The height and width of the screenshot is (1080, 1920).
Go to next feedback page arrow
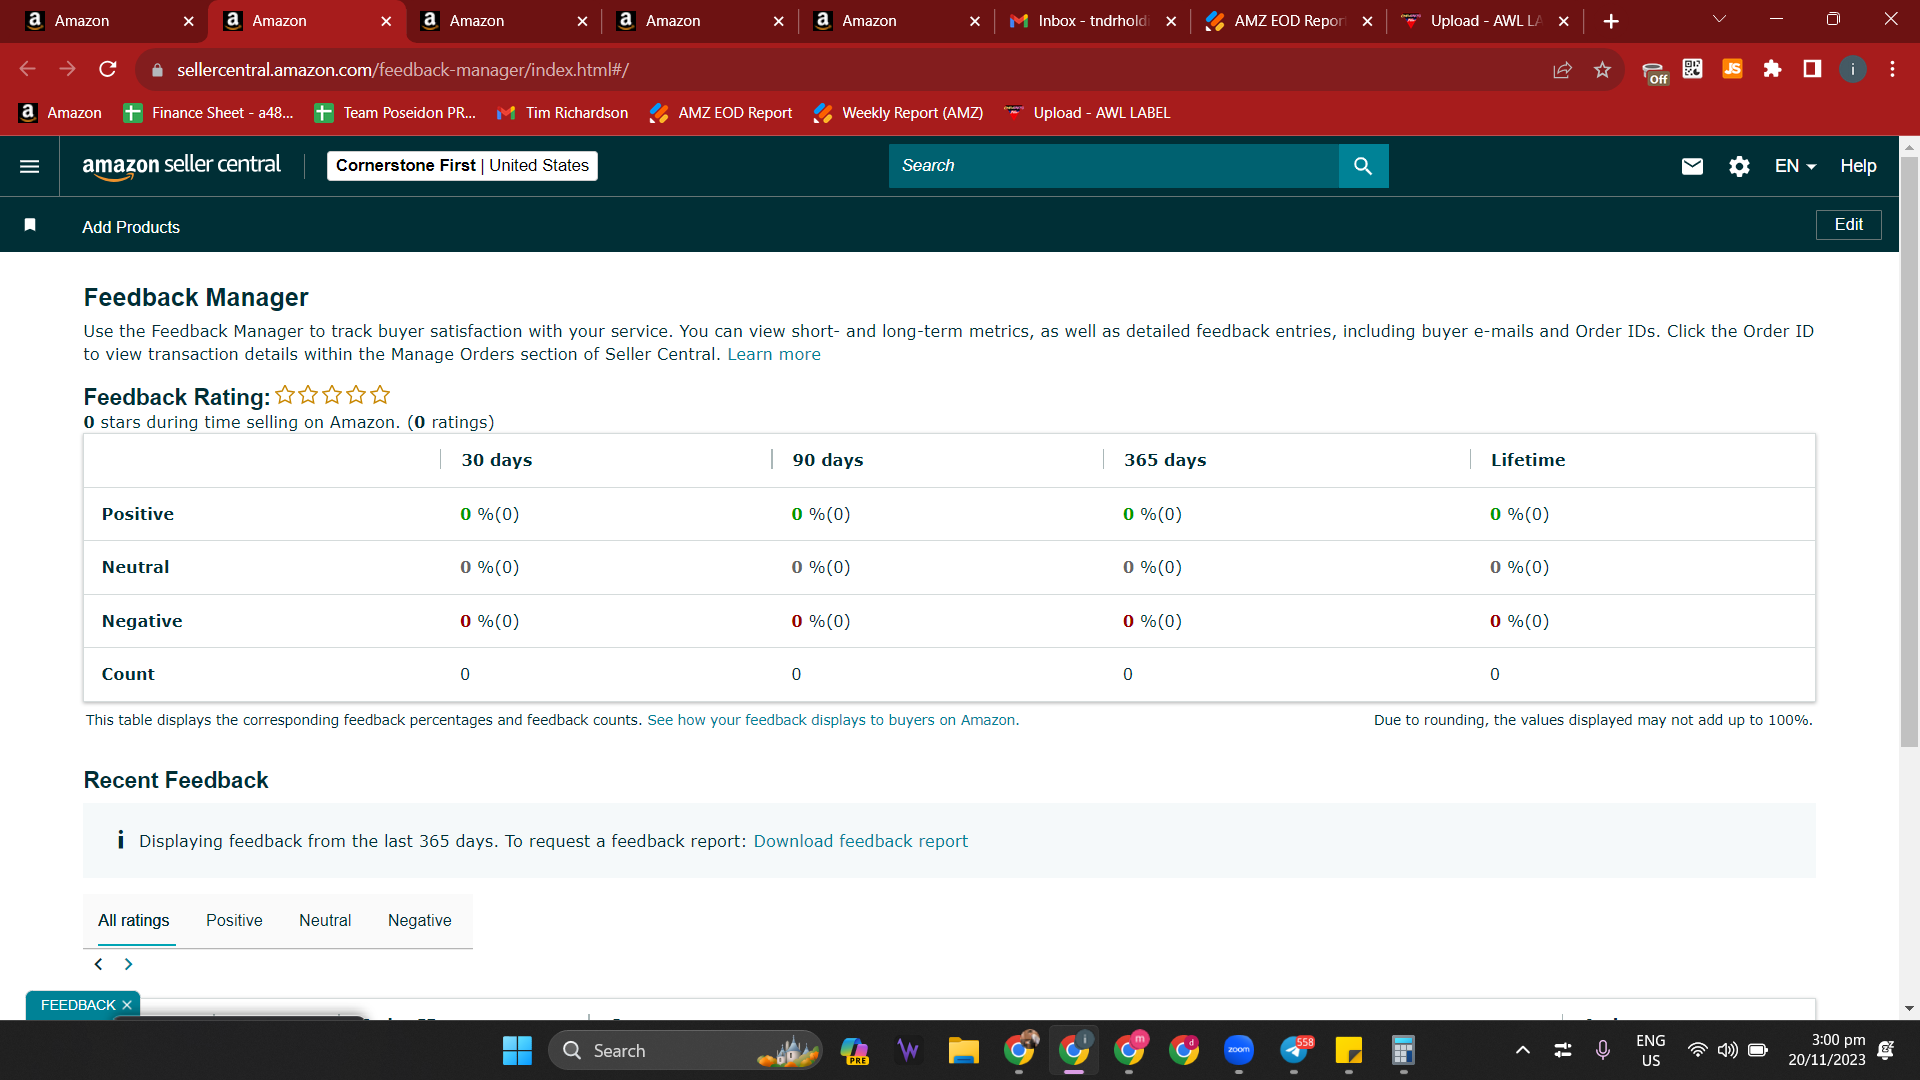coord(128,964)
